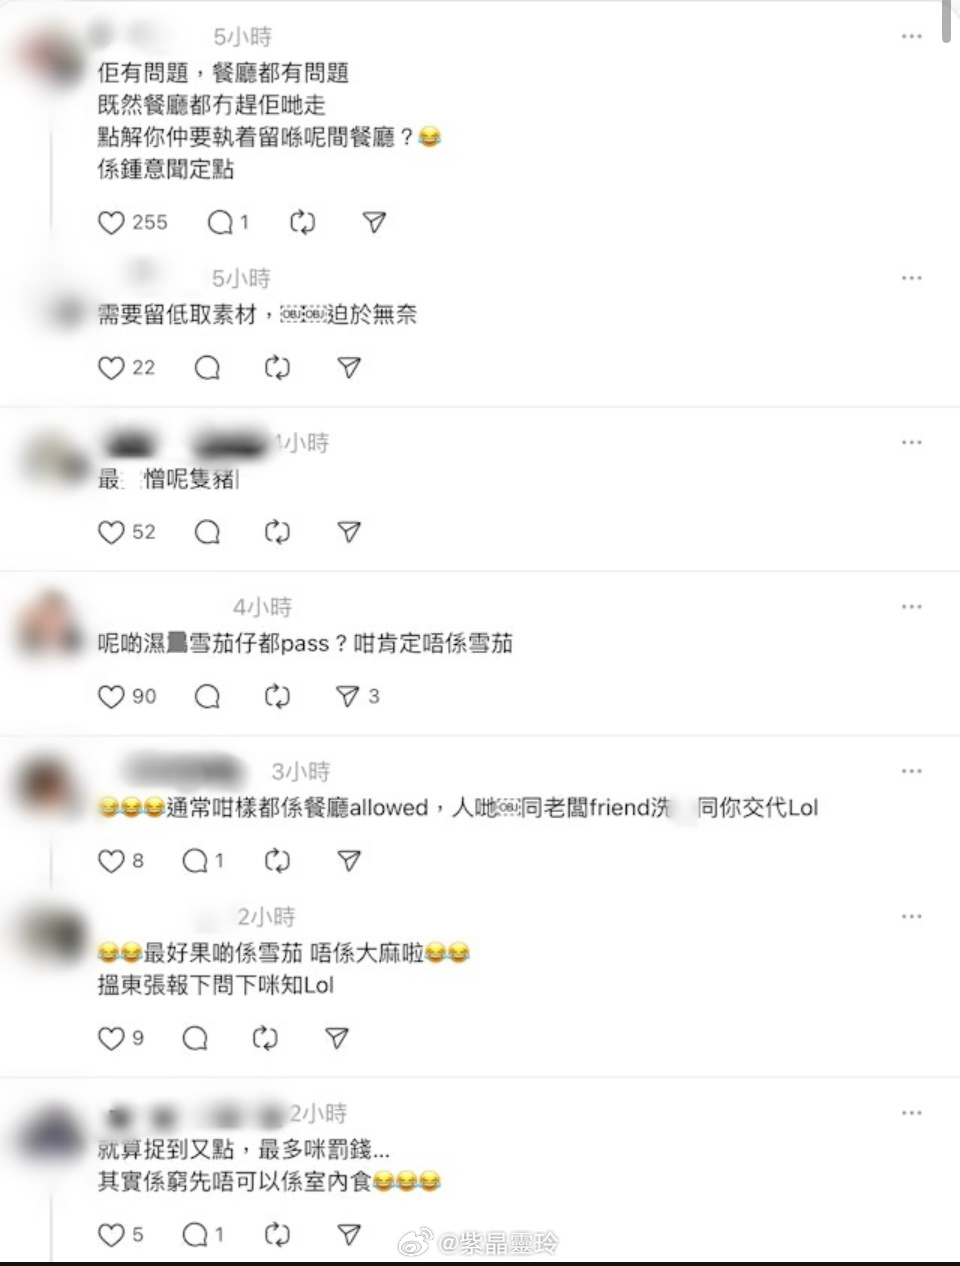Like the comment with 8 likes
This screenshot has width=960, height=1266.
point(111,860)
